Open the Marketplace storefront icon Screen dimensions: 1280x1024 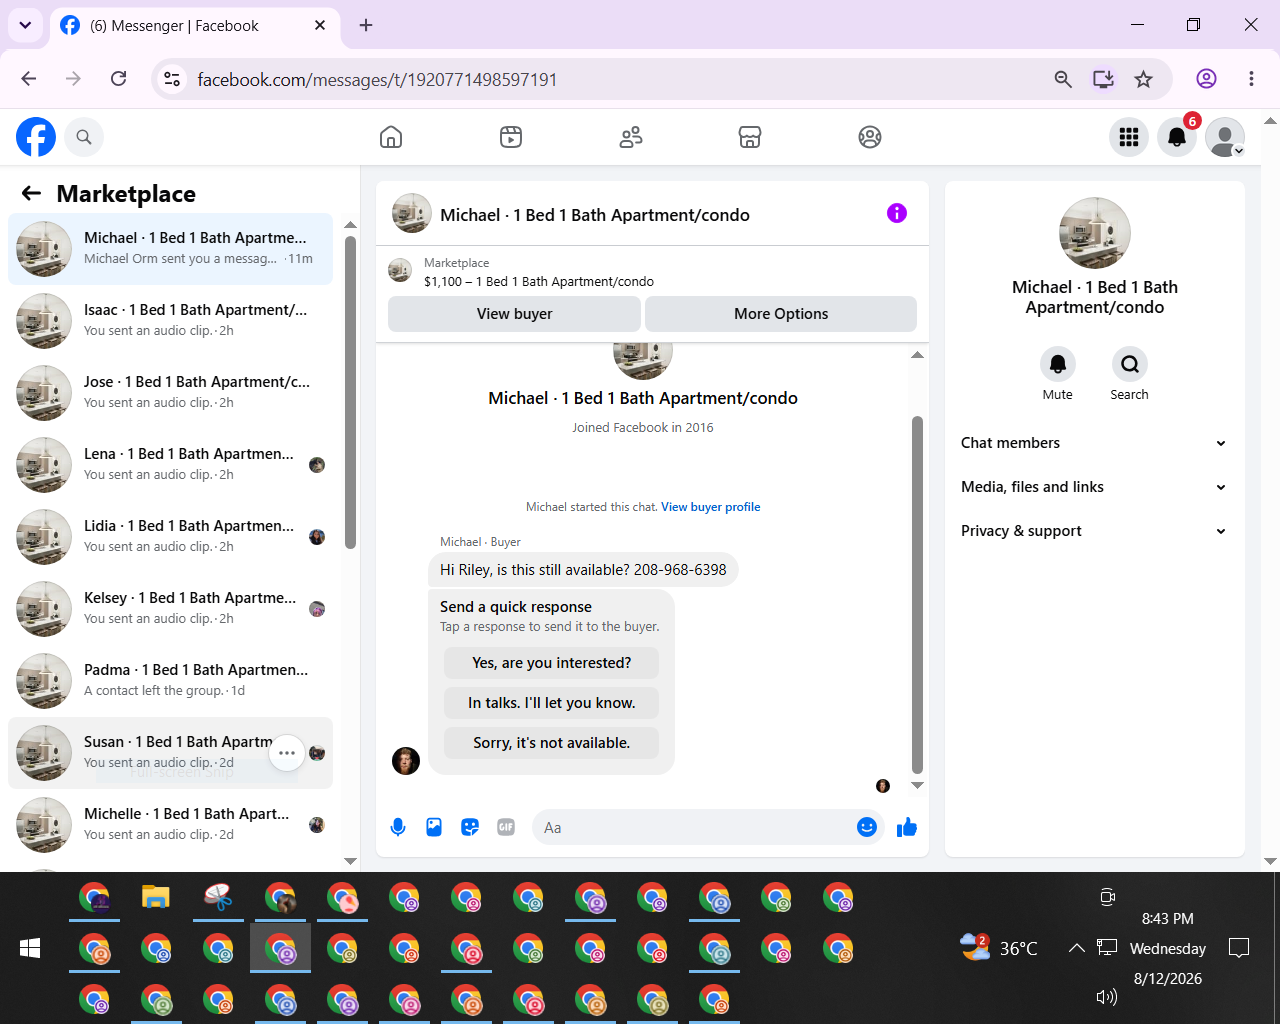tap(750, 137)
